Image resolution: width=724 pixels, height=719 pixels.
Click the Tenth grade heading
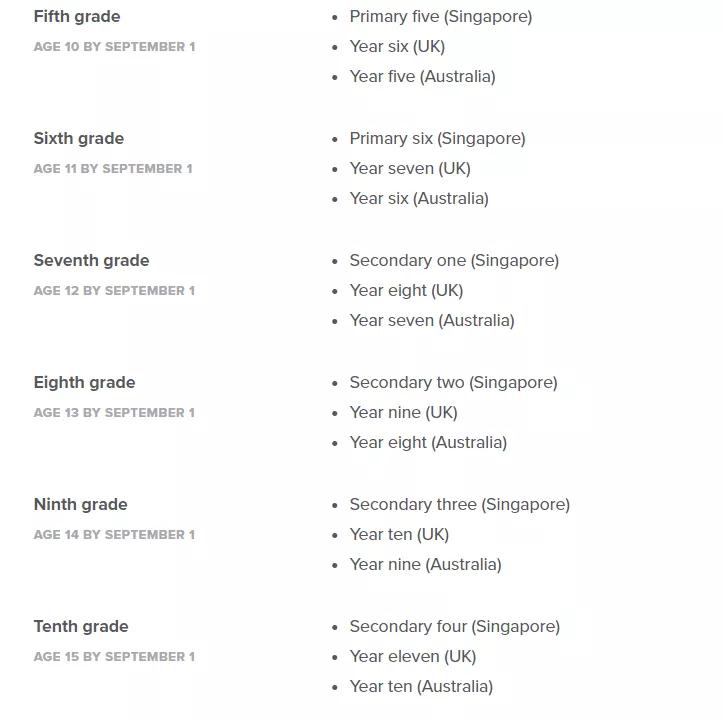81,627
